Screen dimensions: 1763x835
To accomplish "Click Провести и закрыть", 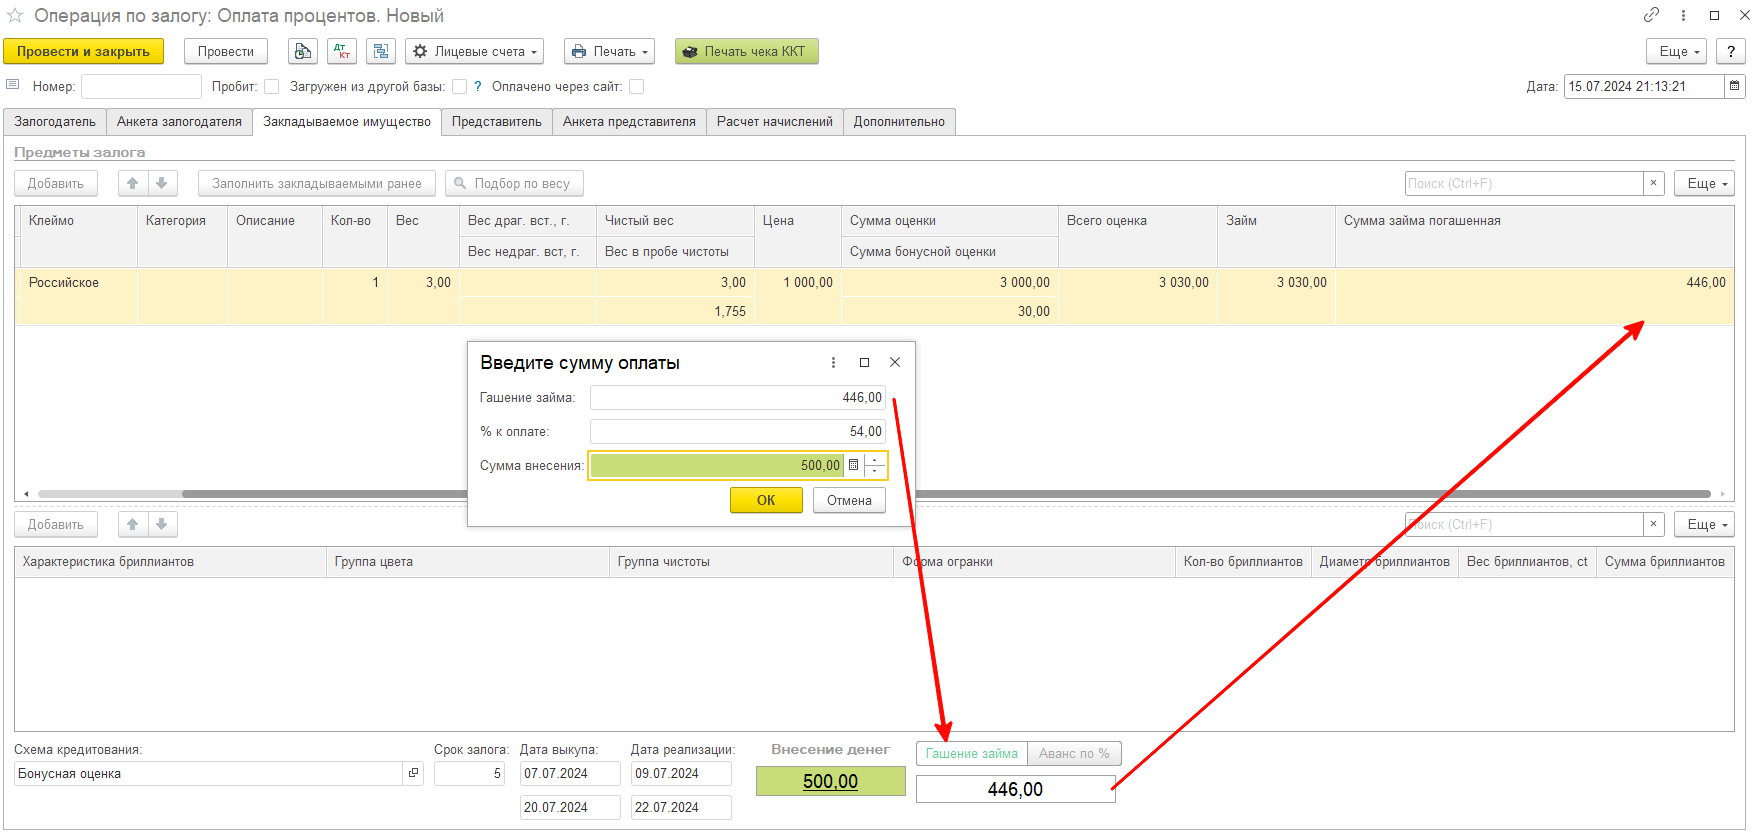I will click(x=84, y=51).
